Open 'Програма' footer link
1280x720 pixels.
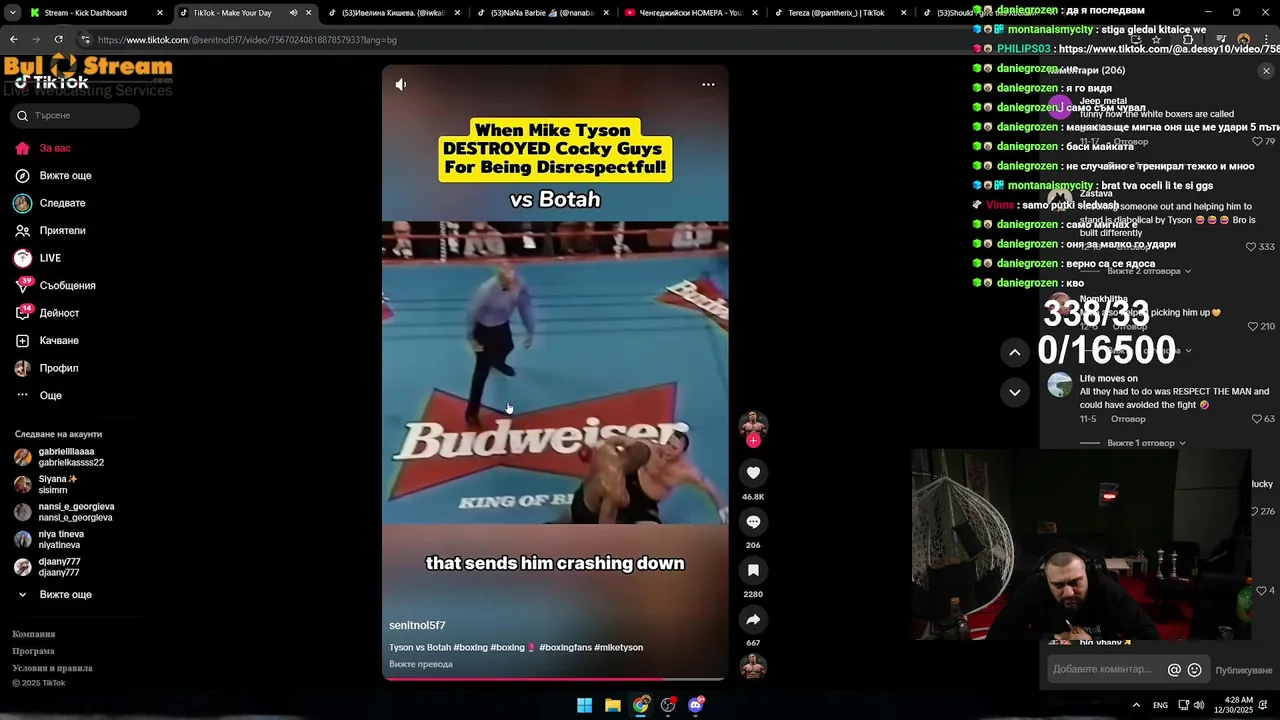coord(33,651)
